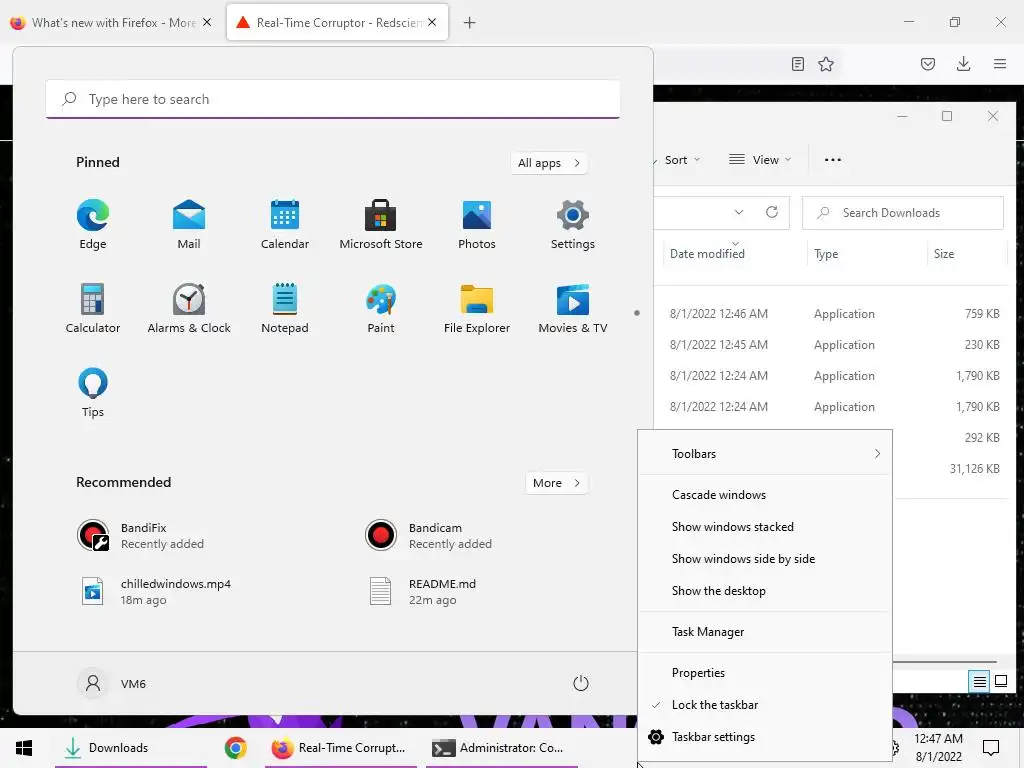
Task: Click the Save to Pocket icon
Action: pyautogui.click(x=928, y=64)
